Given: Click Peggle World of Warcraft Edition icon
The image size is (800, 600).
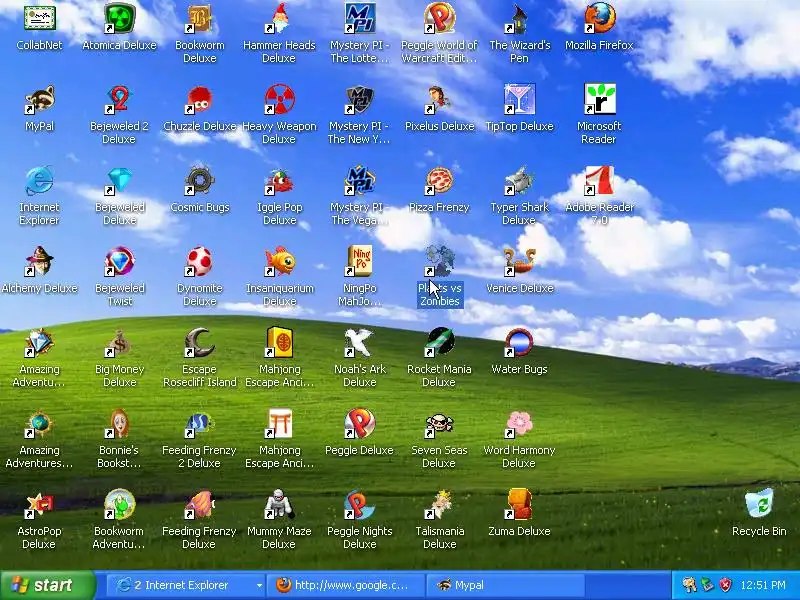Looking at the screenshot, I should (439, 18).
